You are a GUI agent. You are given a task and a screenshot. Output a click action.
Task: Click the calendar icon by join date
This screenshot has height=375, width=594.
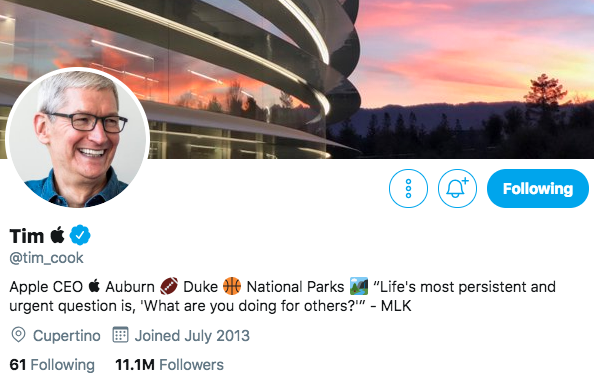coord(120,334)
